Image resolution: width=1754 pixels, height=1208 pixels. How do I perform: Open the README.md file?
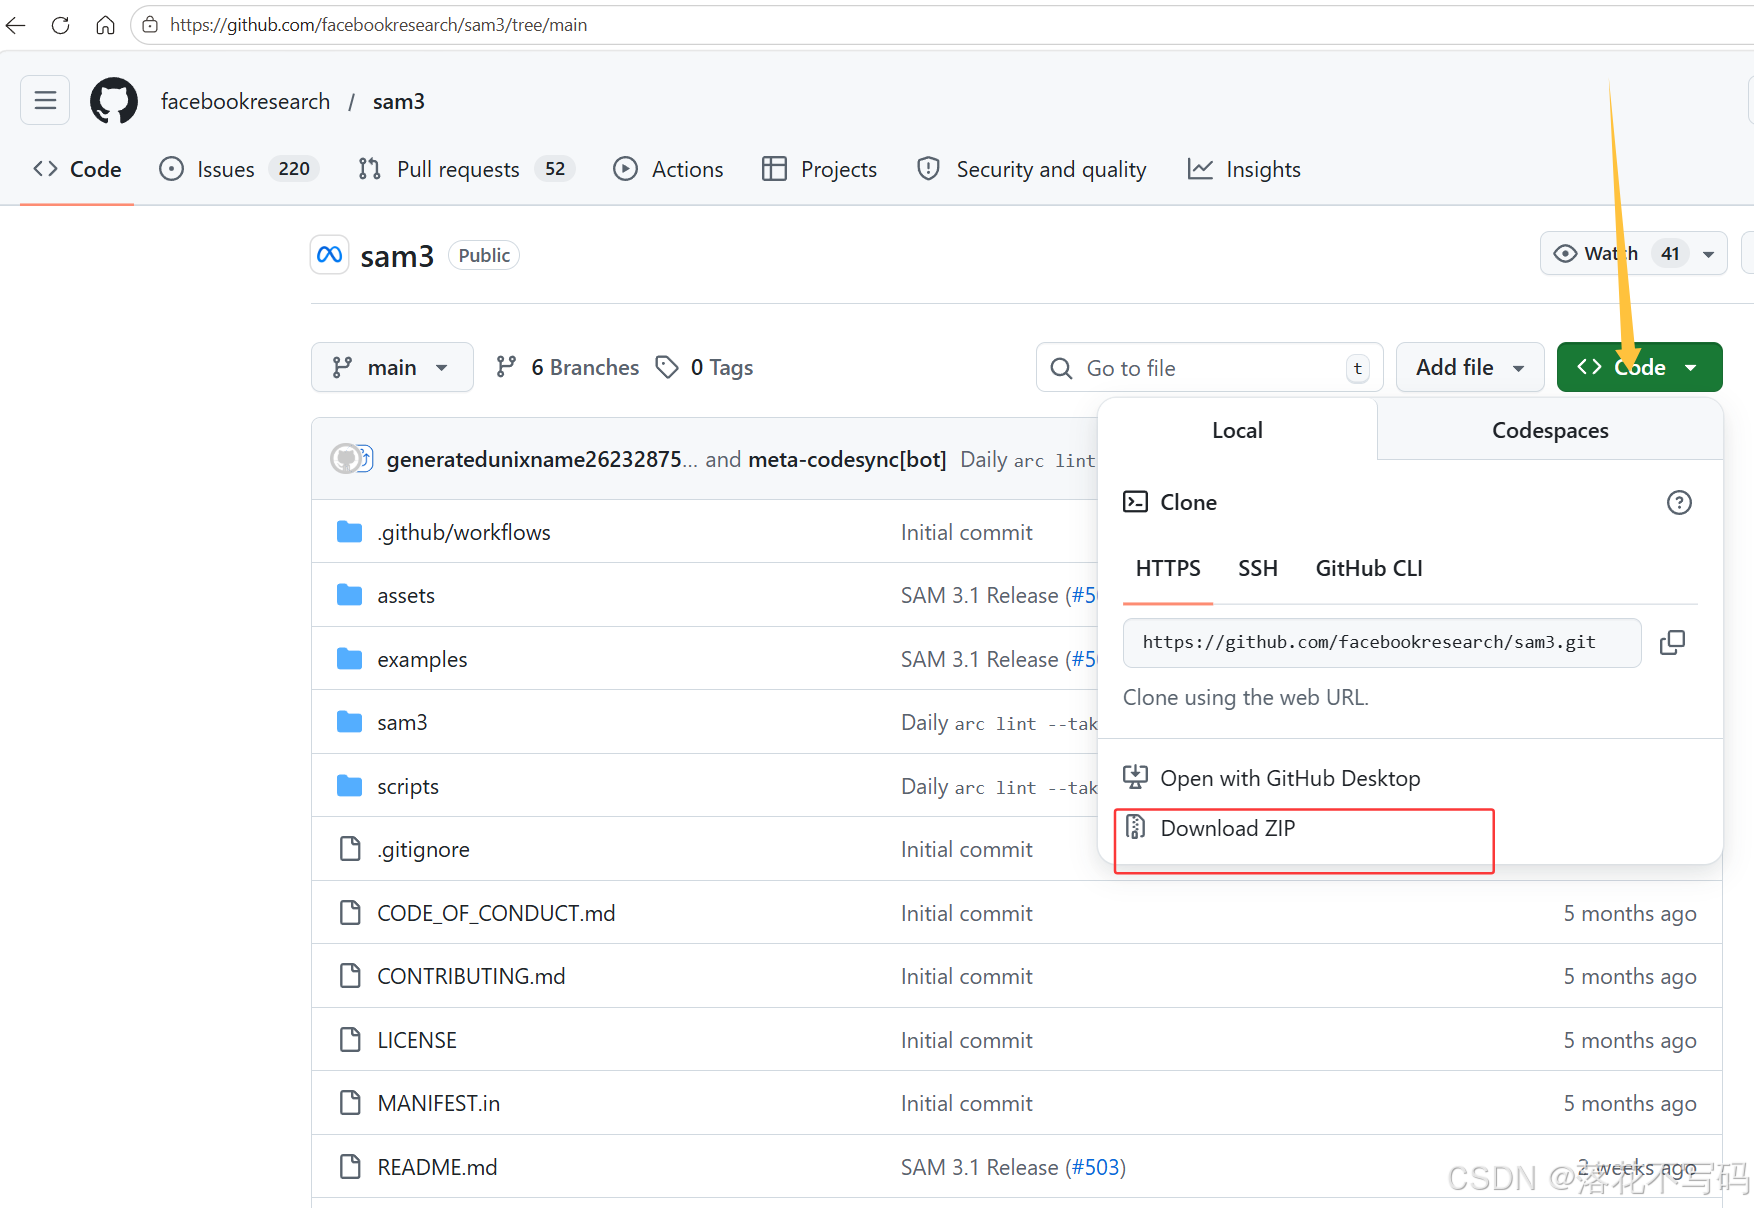[437, 1167]
